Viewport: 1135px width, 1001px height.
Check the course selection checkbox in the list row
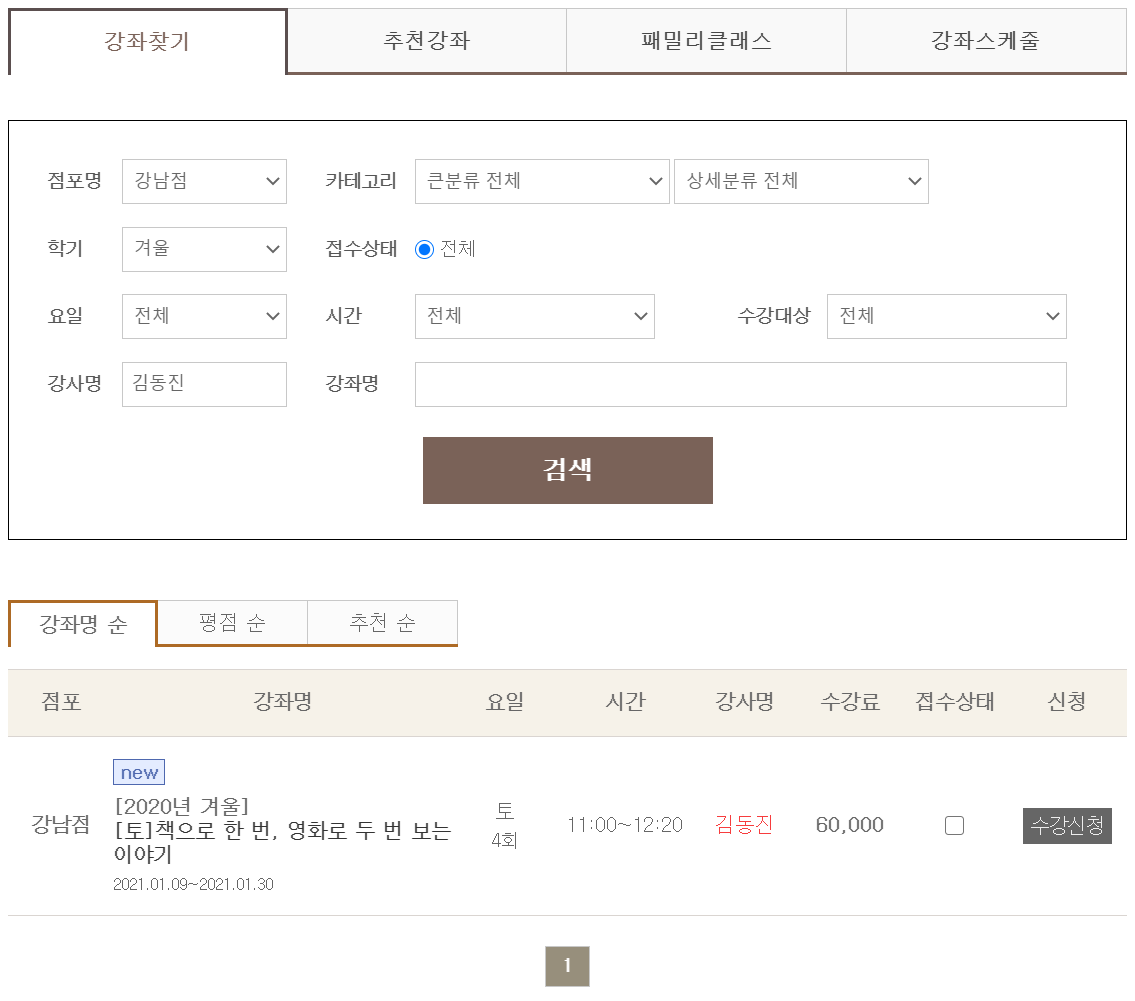pos(953,825)
